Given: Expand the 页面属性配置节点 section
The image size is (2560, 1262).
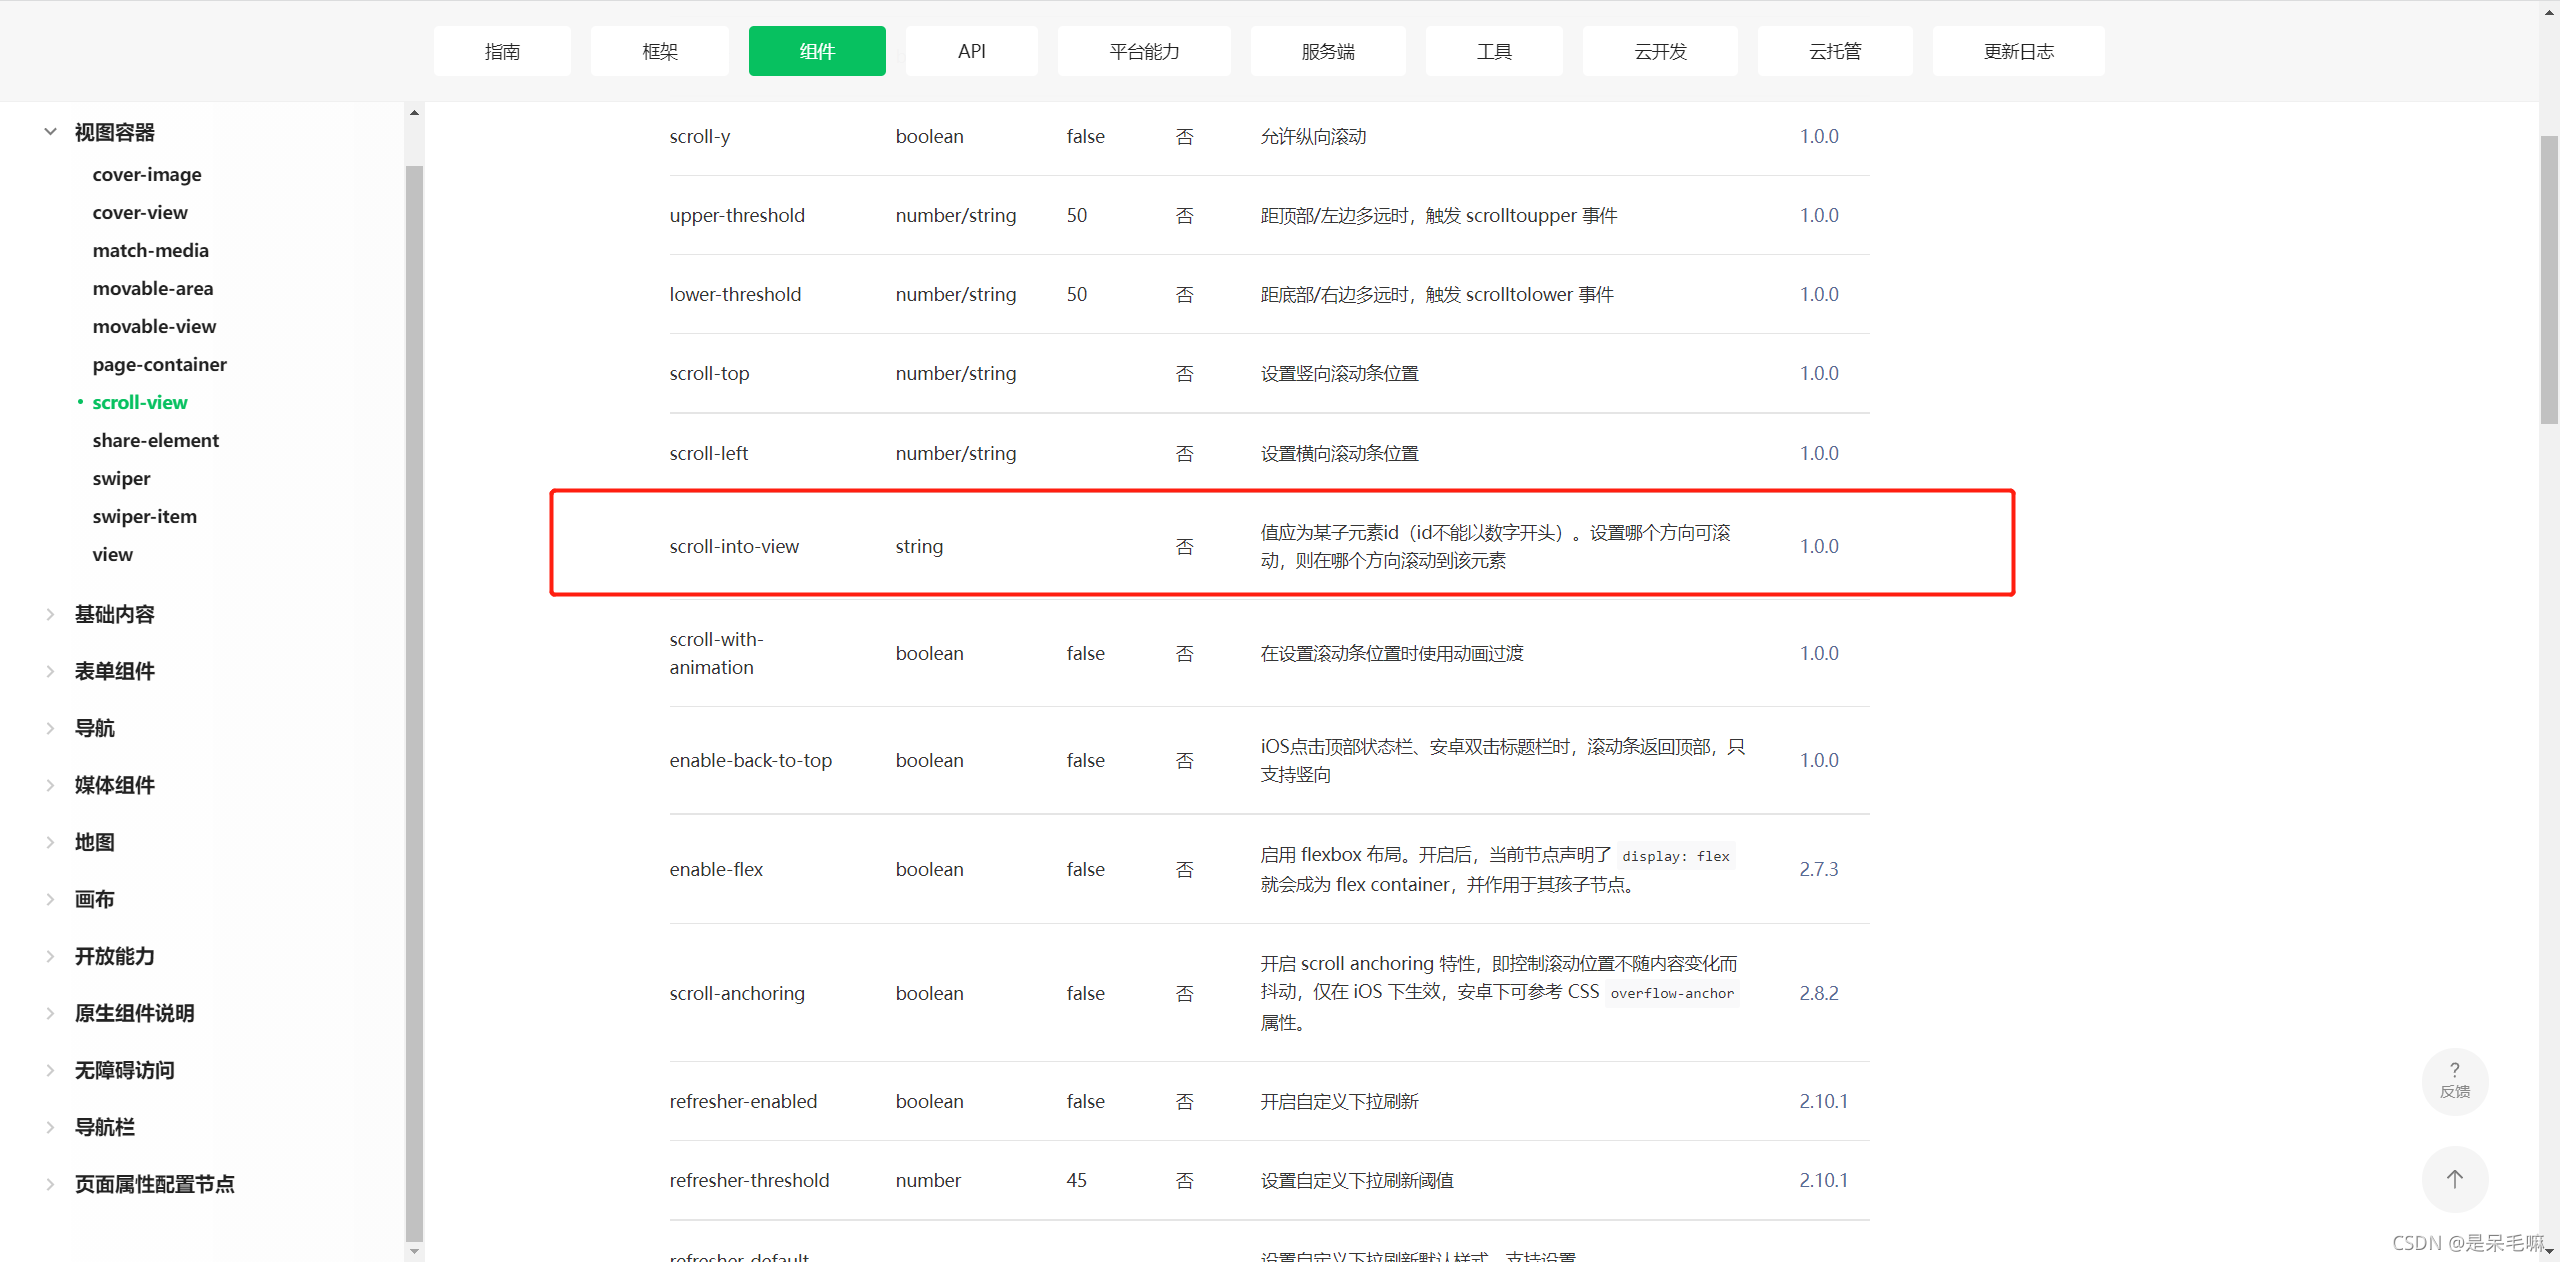Looking at the screenshot, I should [x=154, y=1184].
